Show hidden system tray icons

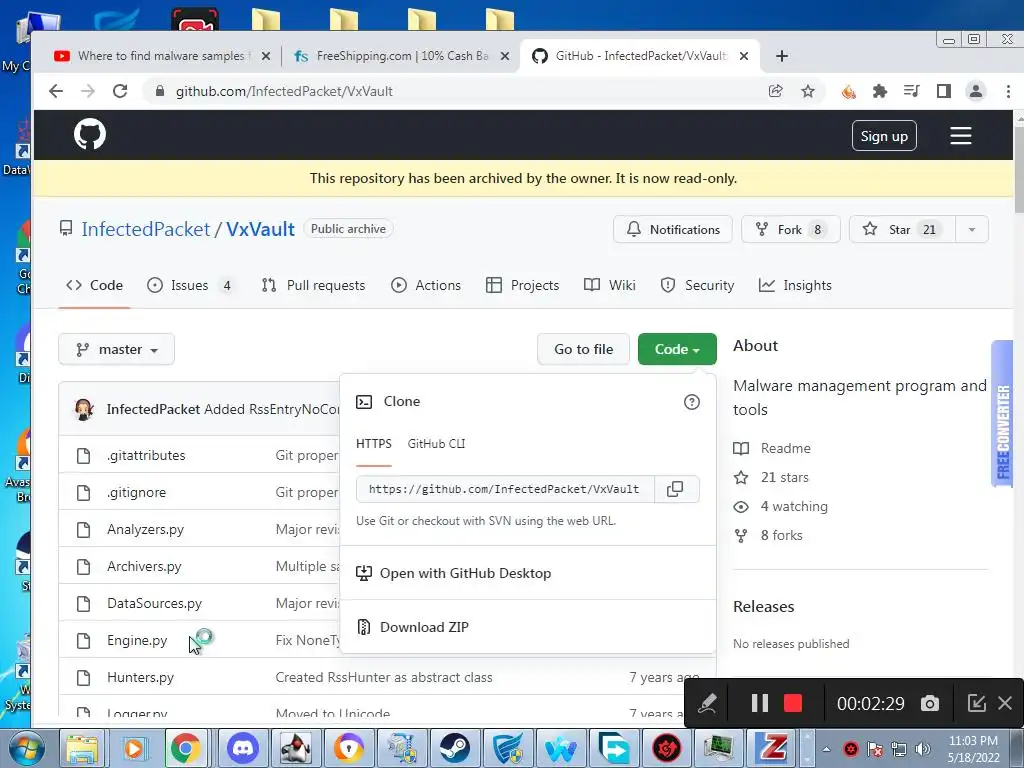point(826,749)
